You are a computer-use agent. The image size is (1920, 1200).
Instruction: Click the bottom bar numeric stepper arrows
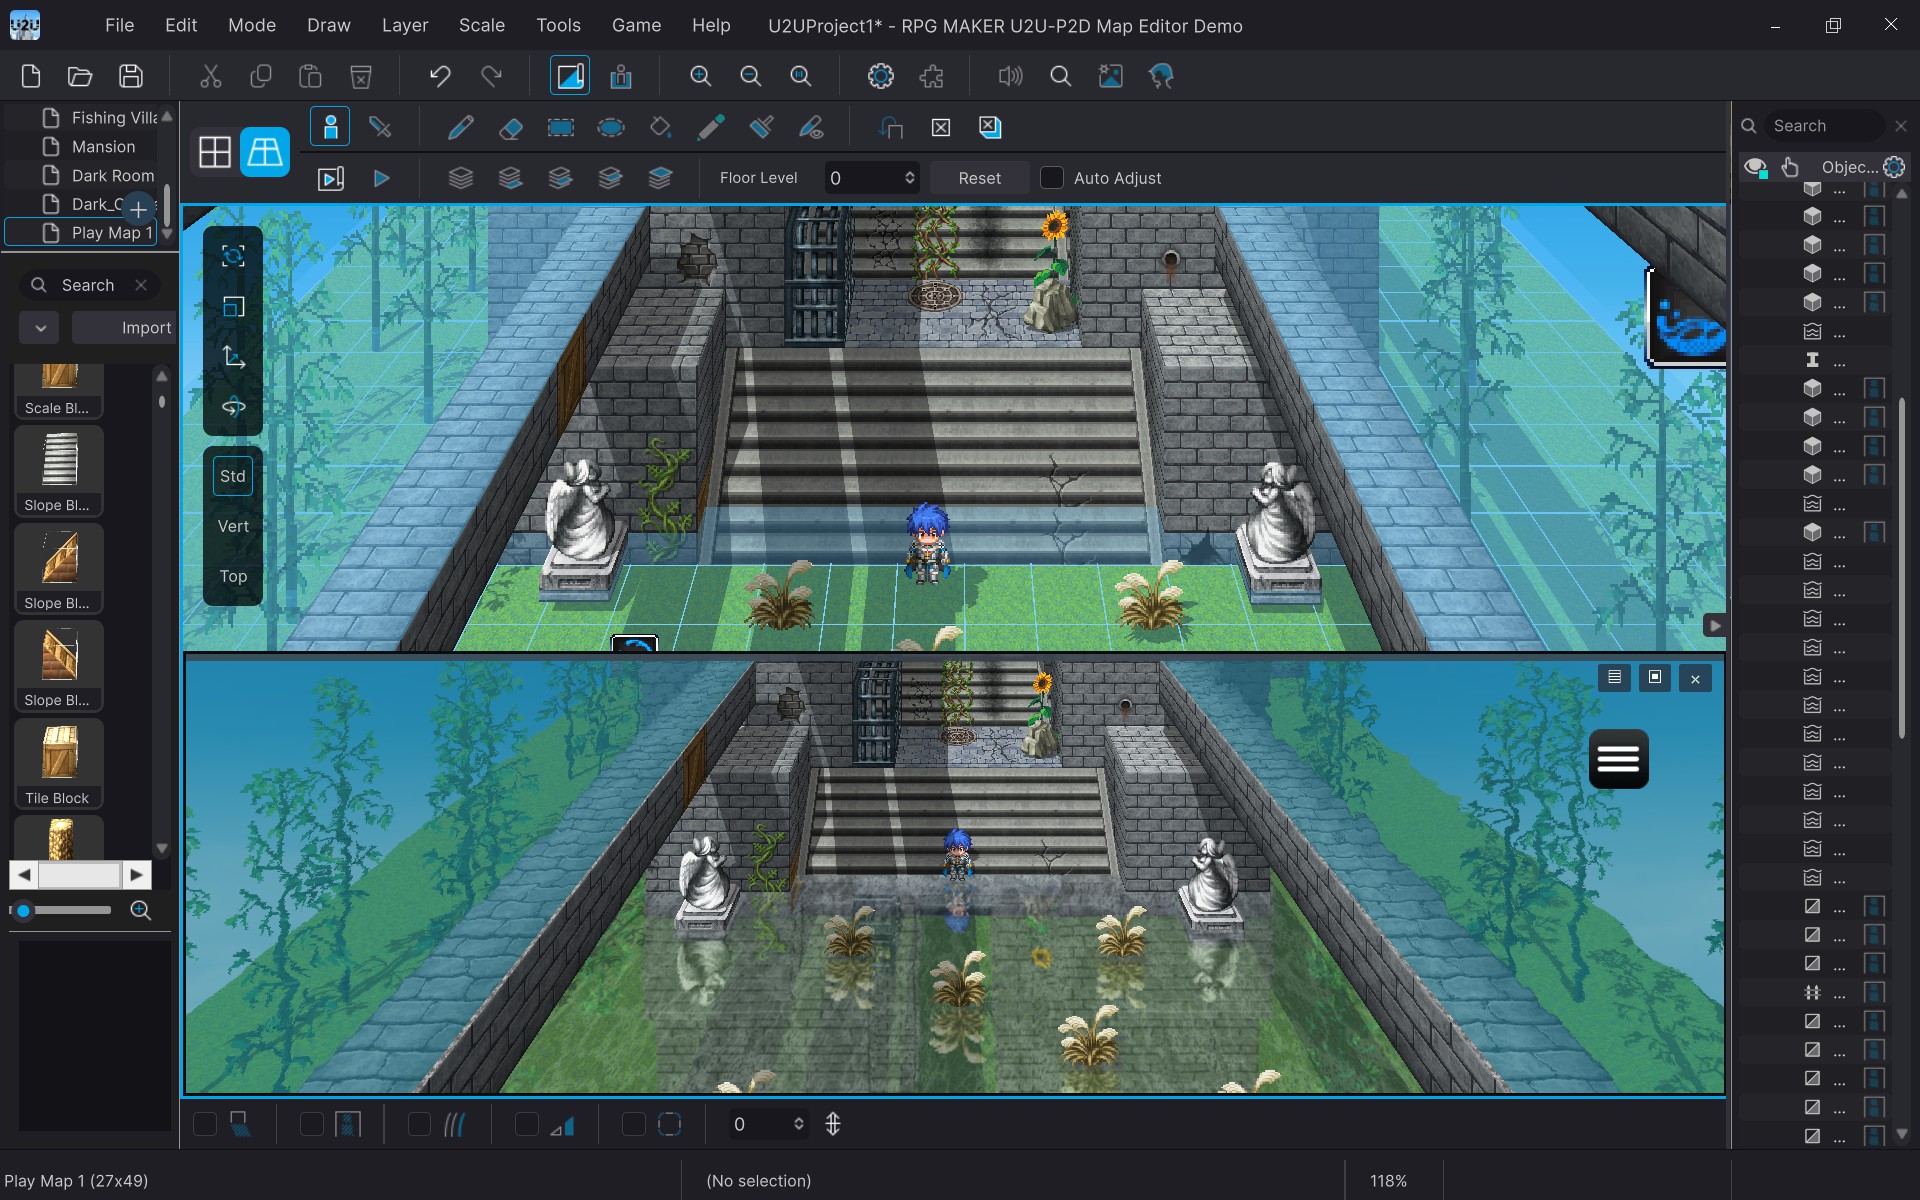tap(798, 1124)
